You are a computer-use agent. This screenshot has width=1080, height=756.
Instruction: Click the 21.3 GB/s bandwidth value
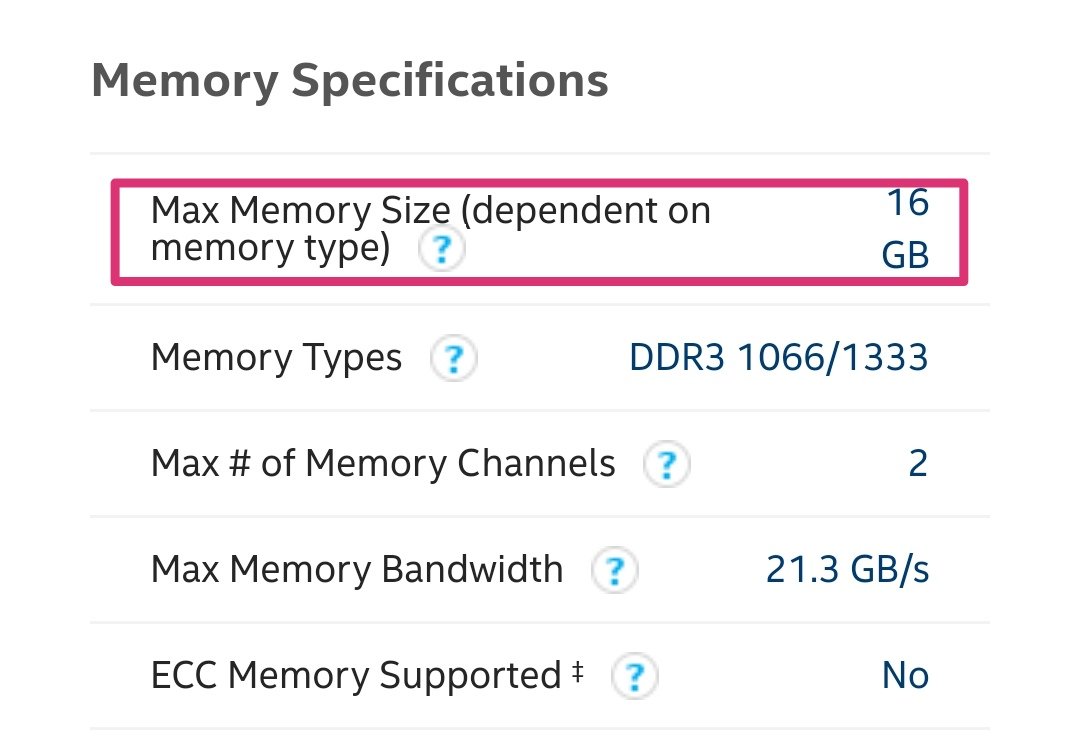pos(848,569)
